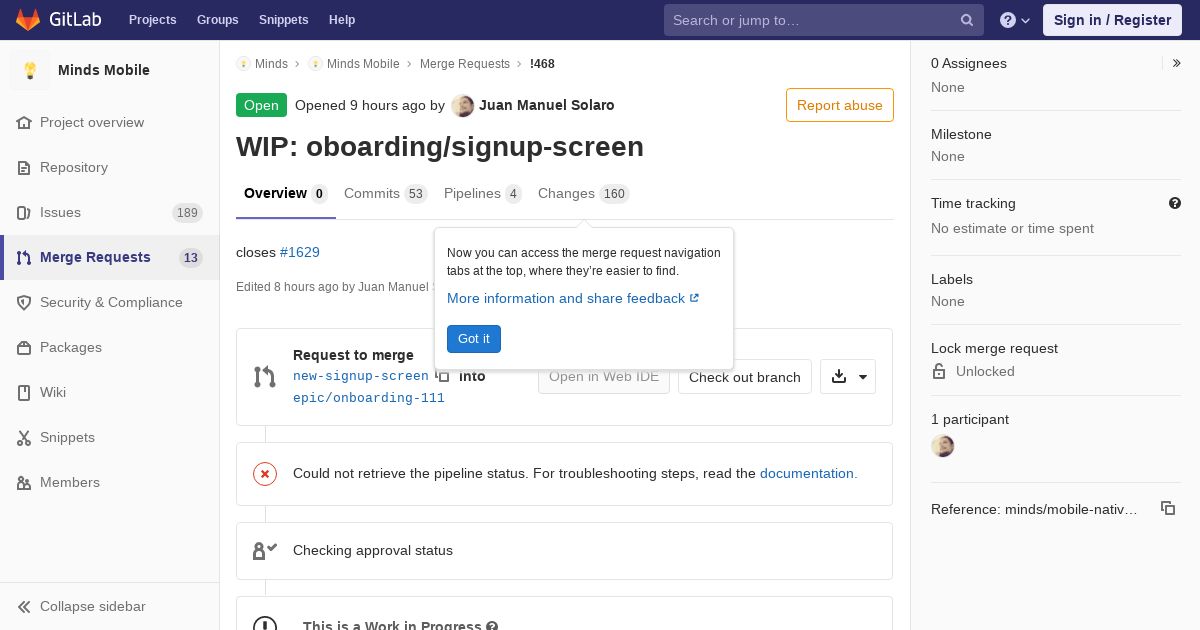Click the Minds Mobile breadcrumb link
This screenshot has height=630, width=1200.
click(363, 64)
